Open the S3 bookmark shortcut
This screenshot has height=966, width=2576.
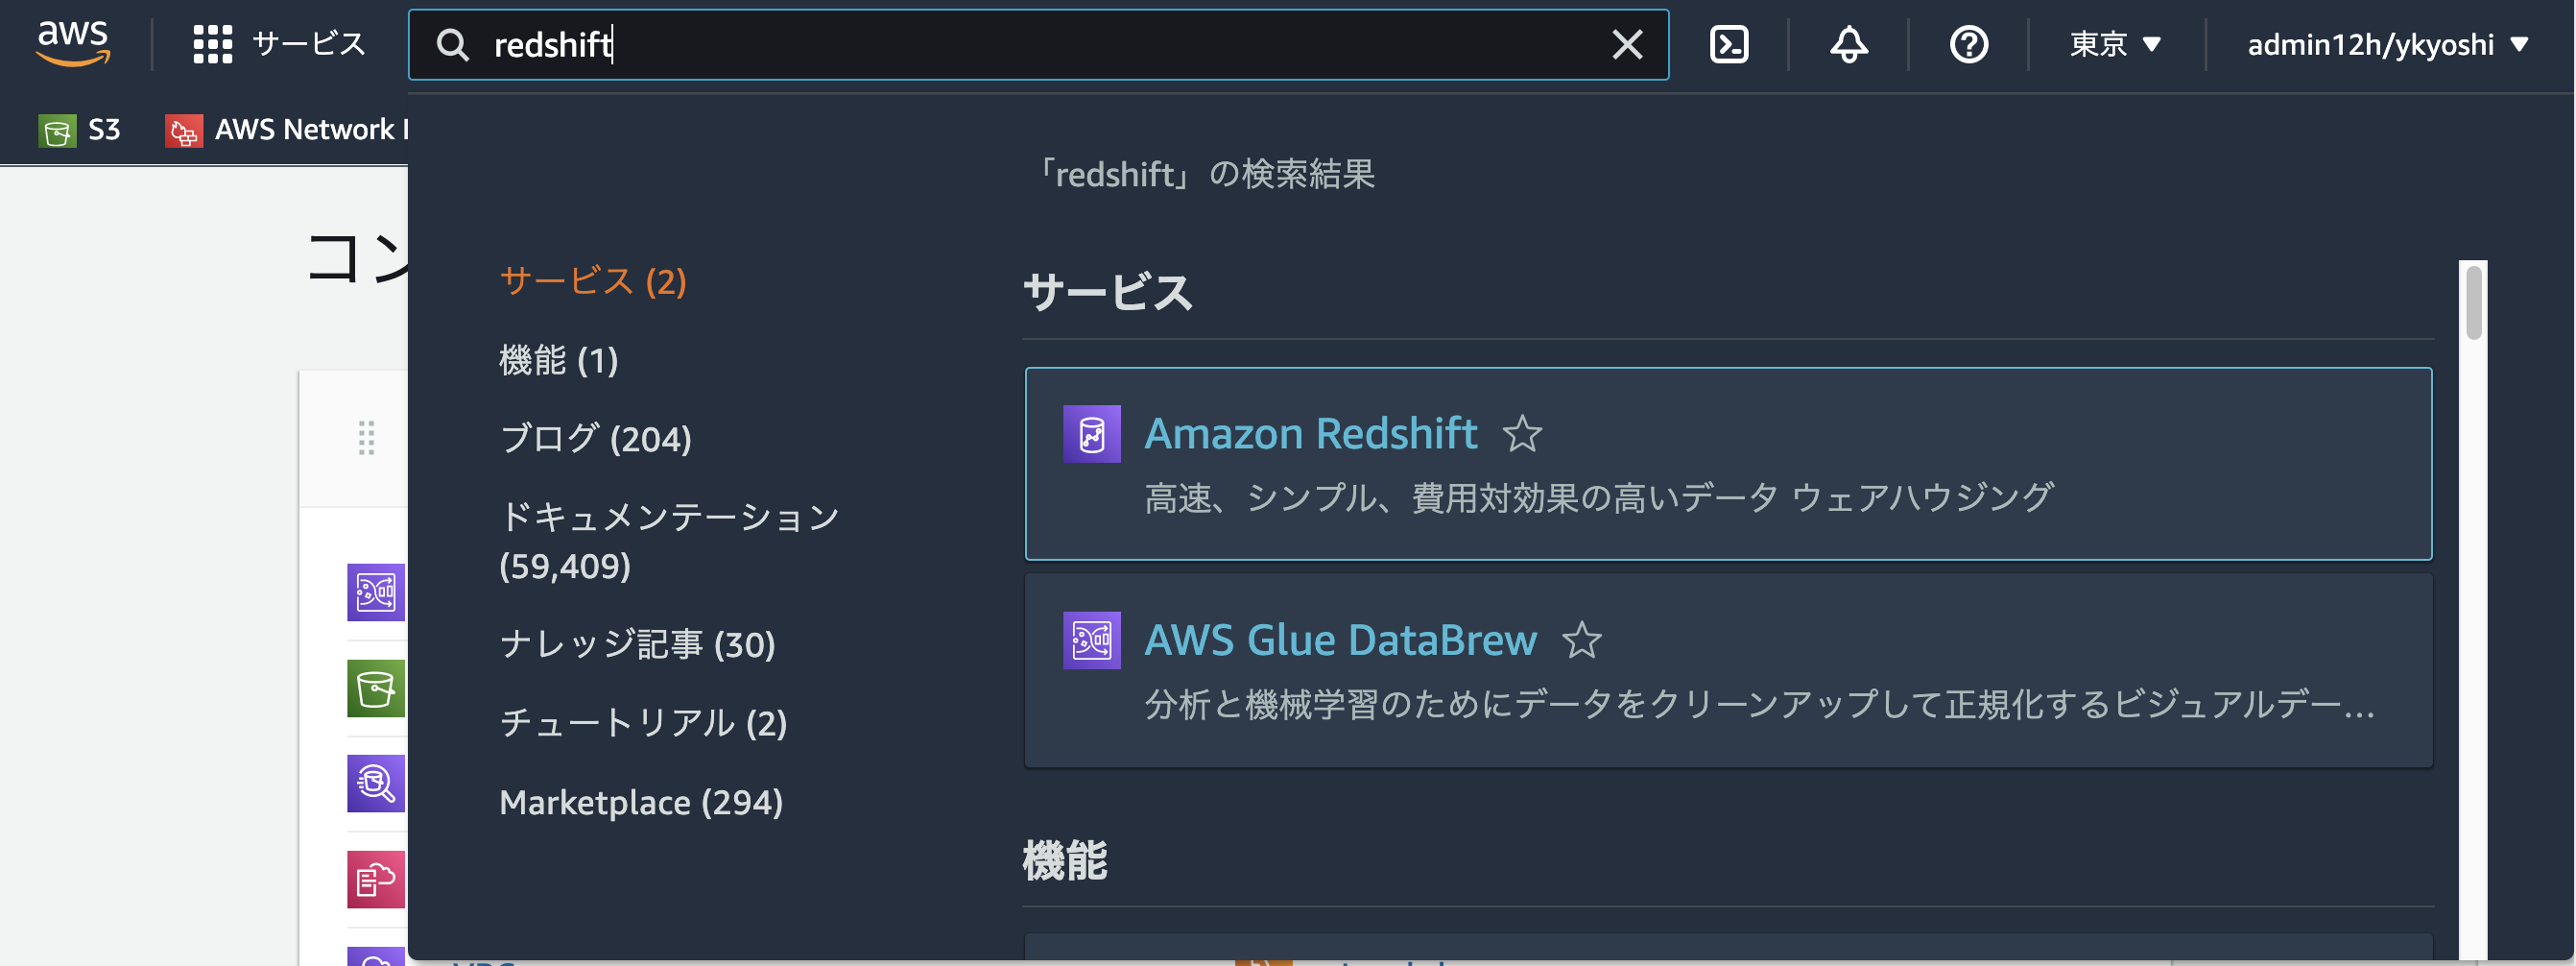coord(80,130)
